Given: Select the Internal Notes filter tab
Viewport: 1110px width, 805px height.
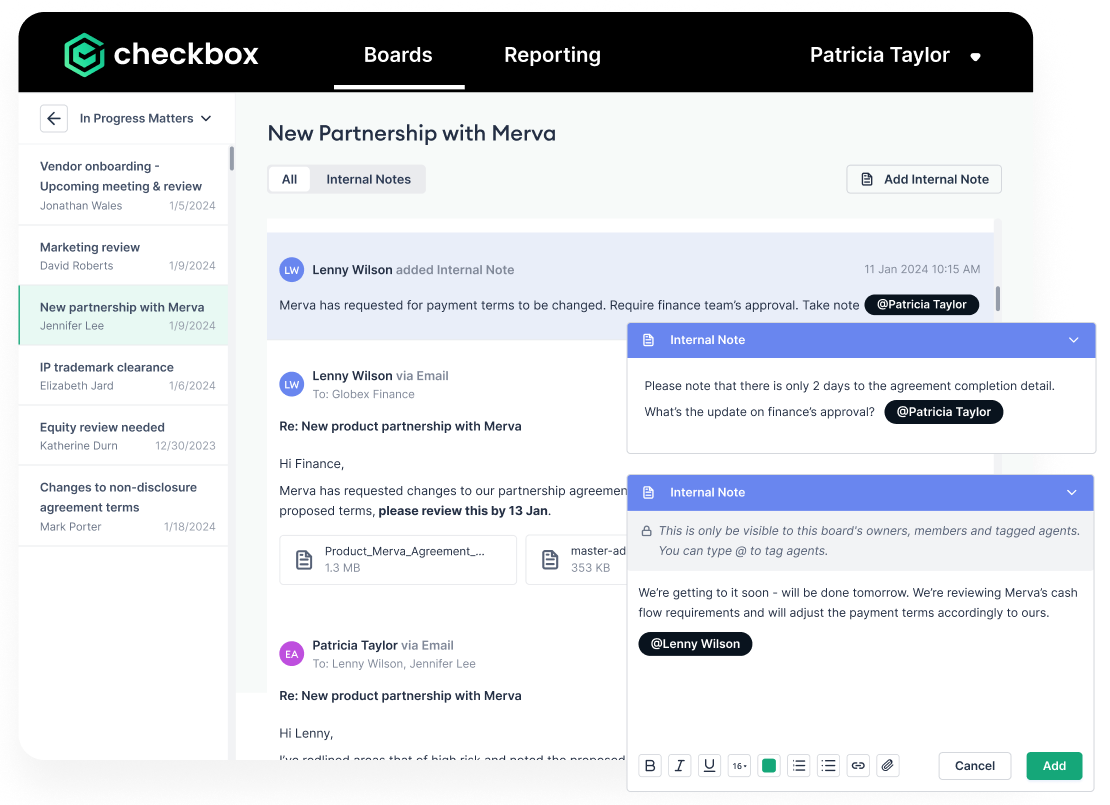Looking at the screenshot, I should click(368, 179).
